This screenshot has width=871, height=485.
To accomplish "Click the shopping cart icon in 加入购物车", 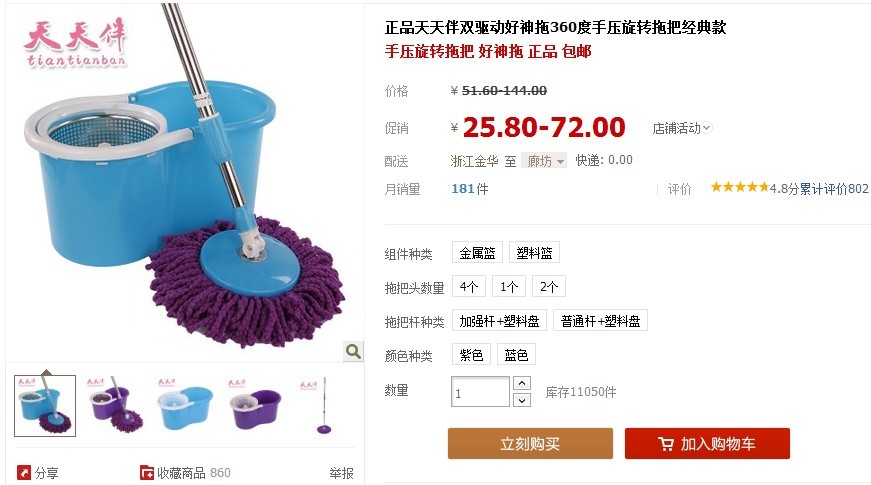I will [665, 444].
